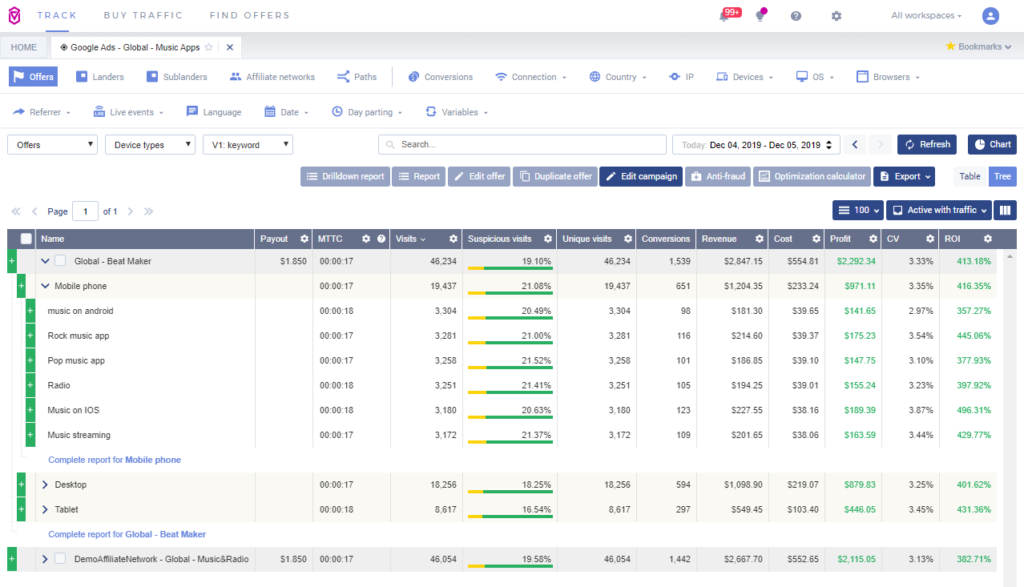Screen dimensions: 1024x587
Task: Click the gear icon in ROI column header
Action: point(987,239)
